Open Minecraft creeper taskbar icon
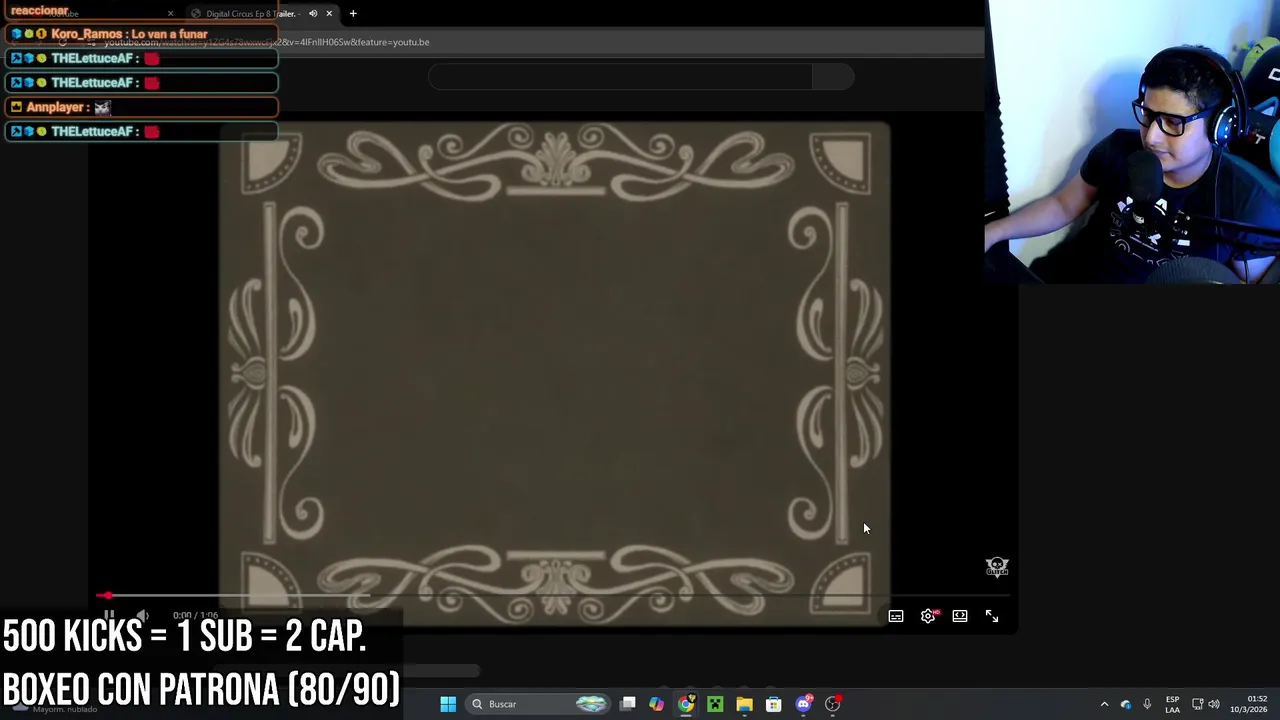Image resolution: width=1280 pixels, height=720 pixels. tap(715, 704)
